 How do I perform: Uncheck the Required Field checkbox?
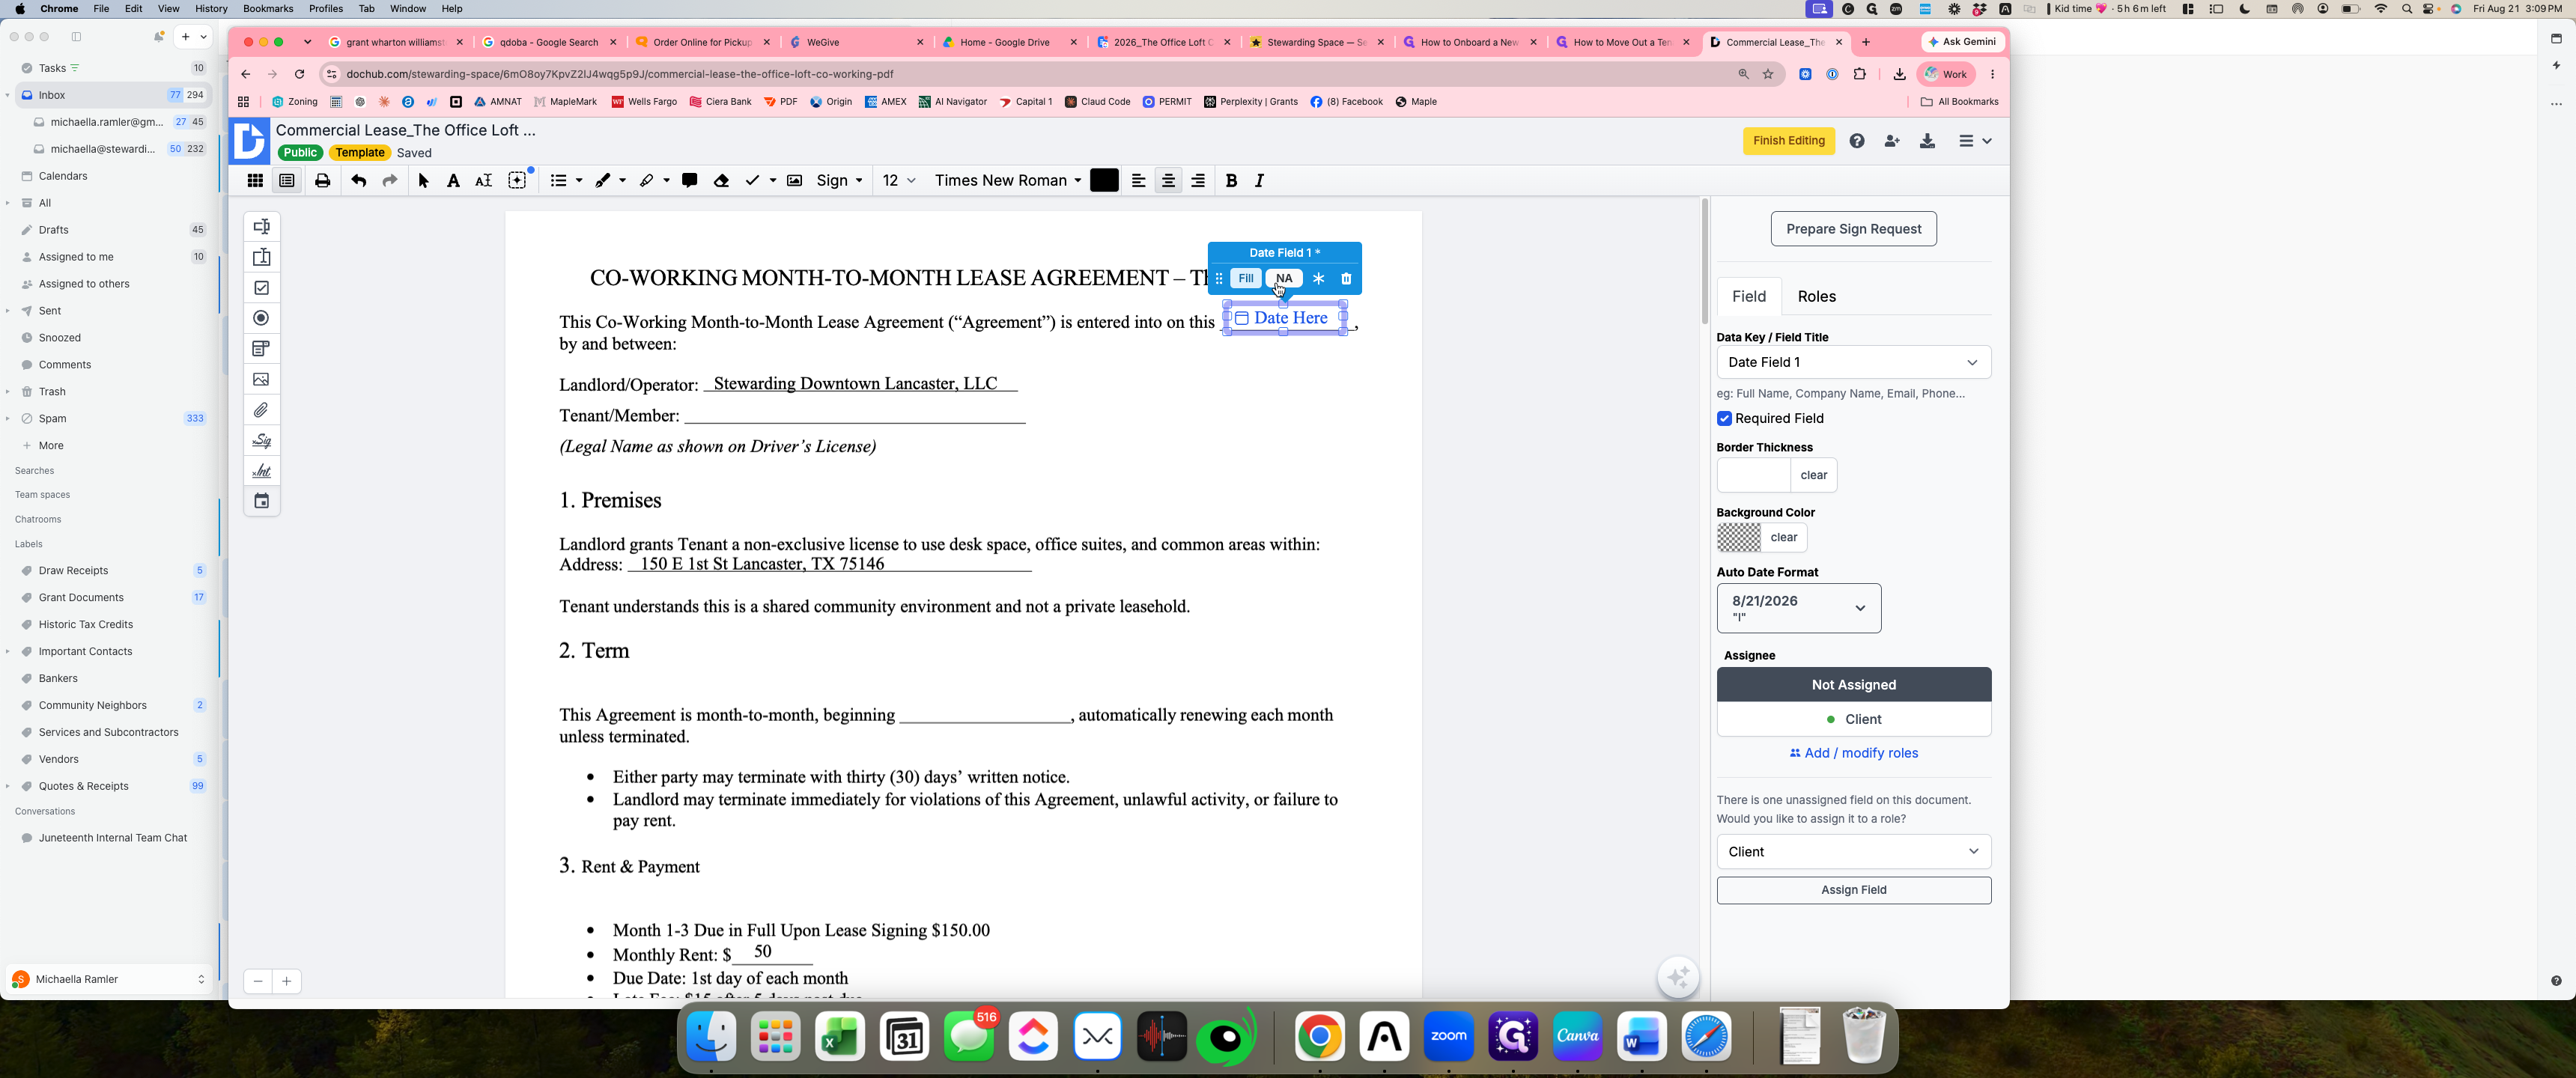(1724, 419)
